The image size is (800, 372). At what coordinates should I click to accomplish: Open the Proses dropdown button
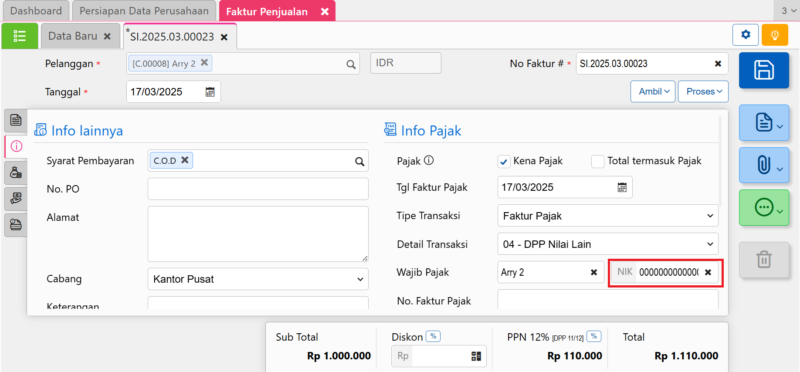tap(704, 91)
